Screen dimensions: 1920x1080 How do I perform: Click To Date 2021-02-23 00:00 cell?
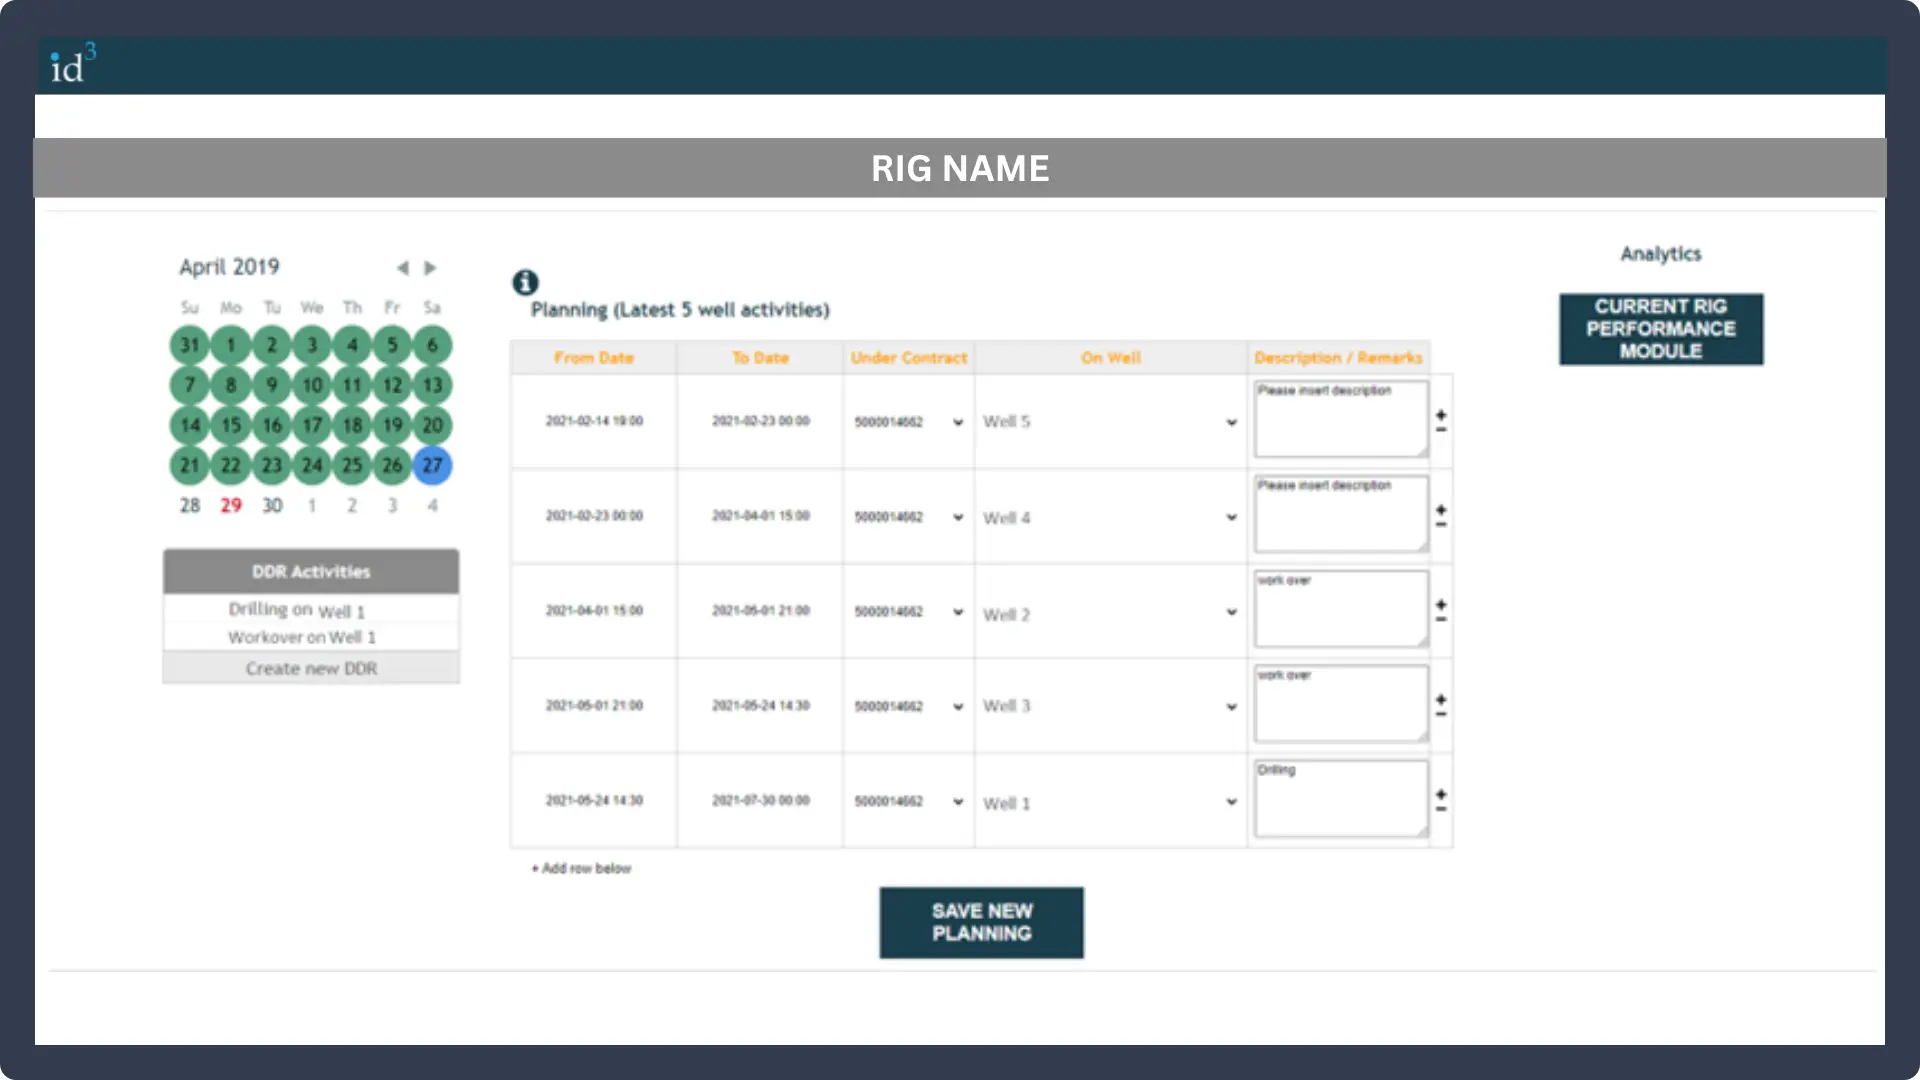(760, 421)
